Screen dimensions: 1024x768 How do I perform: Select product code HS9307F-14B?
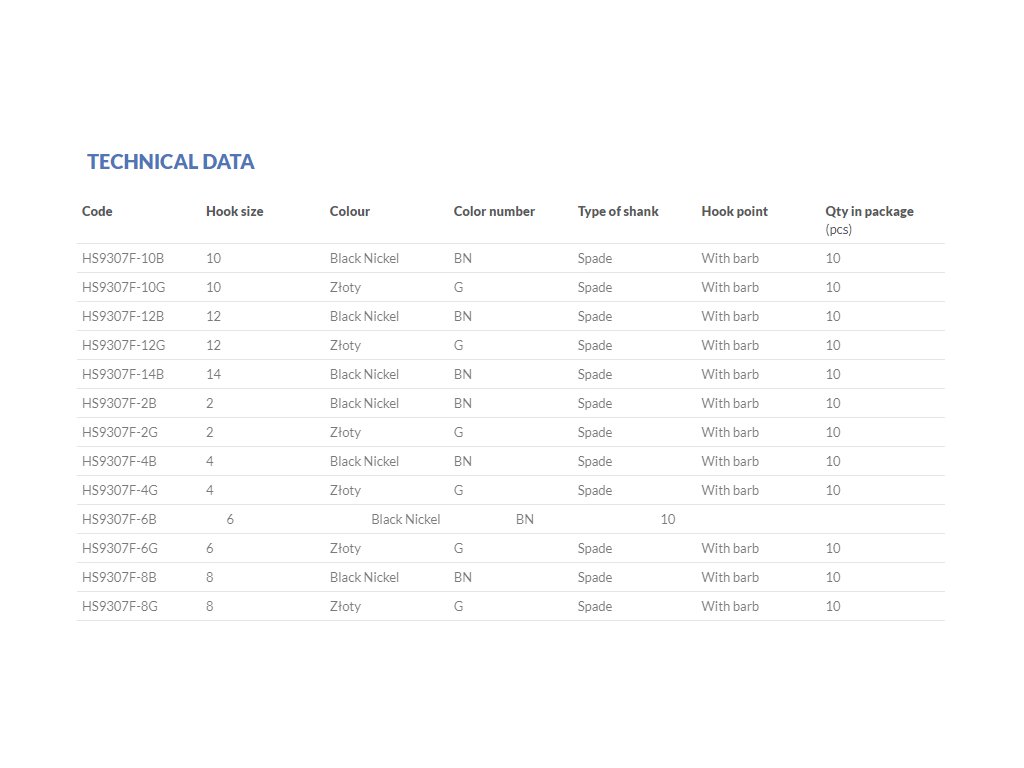point(123,374)
